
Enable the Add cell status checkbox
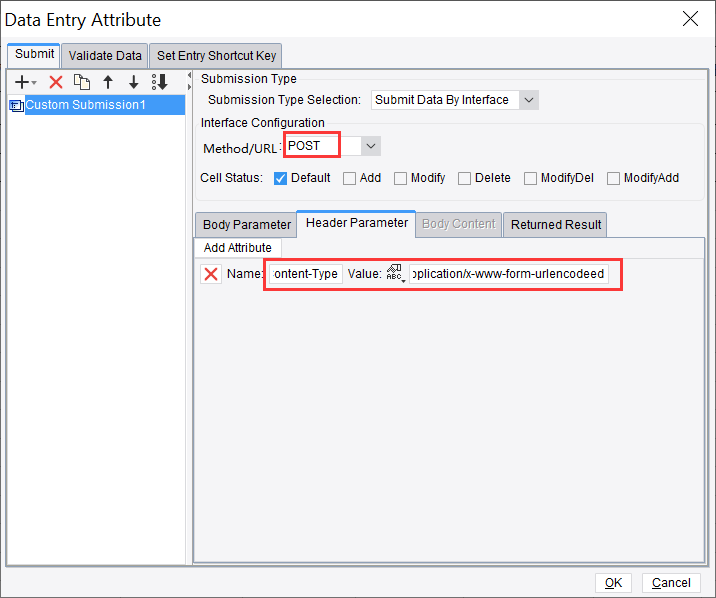349,178
